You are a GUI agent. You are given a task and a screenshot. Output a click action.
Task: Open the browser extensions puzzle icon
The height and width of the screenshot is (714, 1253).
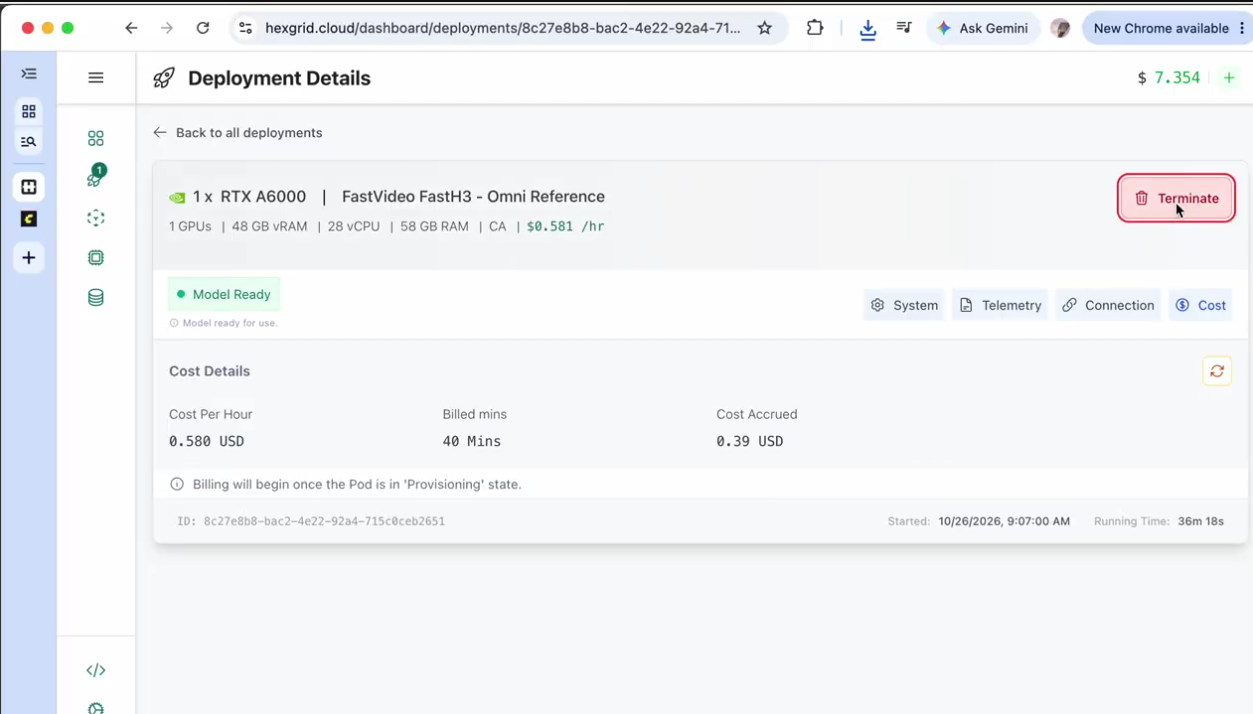815,28
